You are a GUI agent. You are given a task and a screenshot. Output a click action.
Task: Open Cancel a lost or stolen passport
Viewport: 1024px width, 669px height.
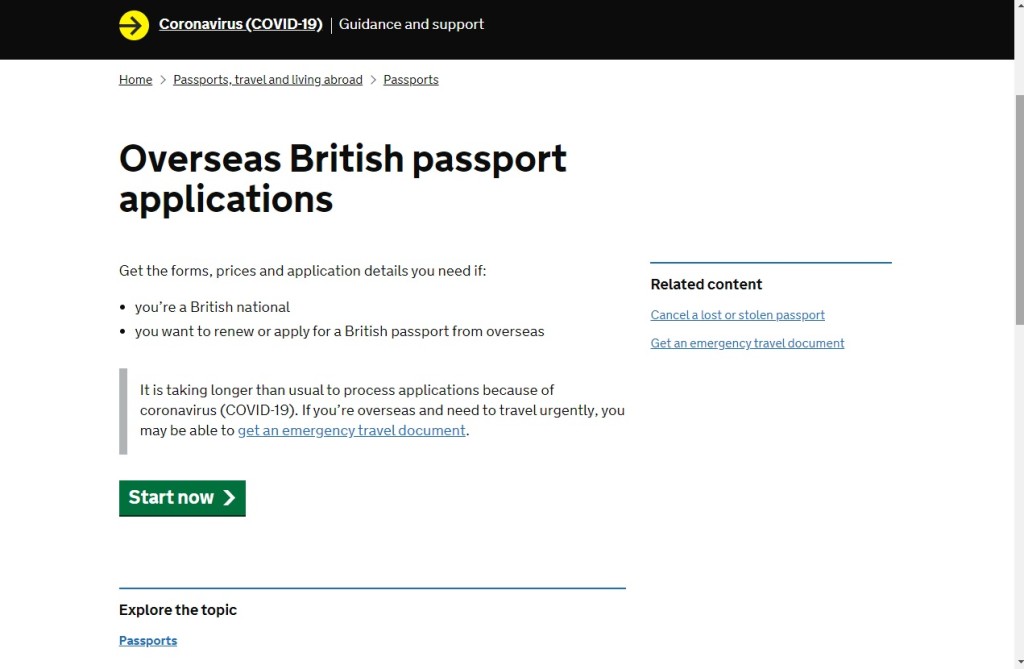(x=737, y=315)
